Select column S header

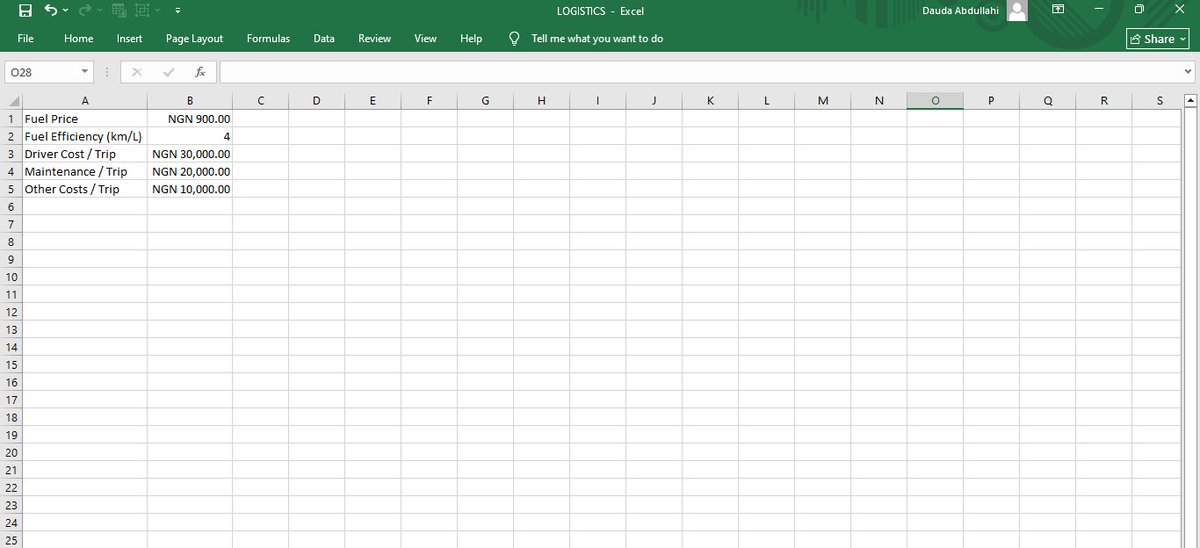tap(1159, 101)
